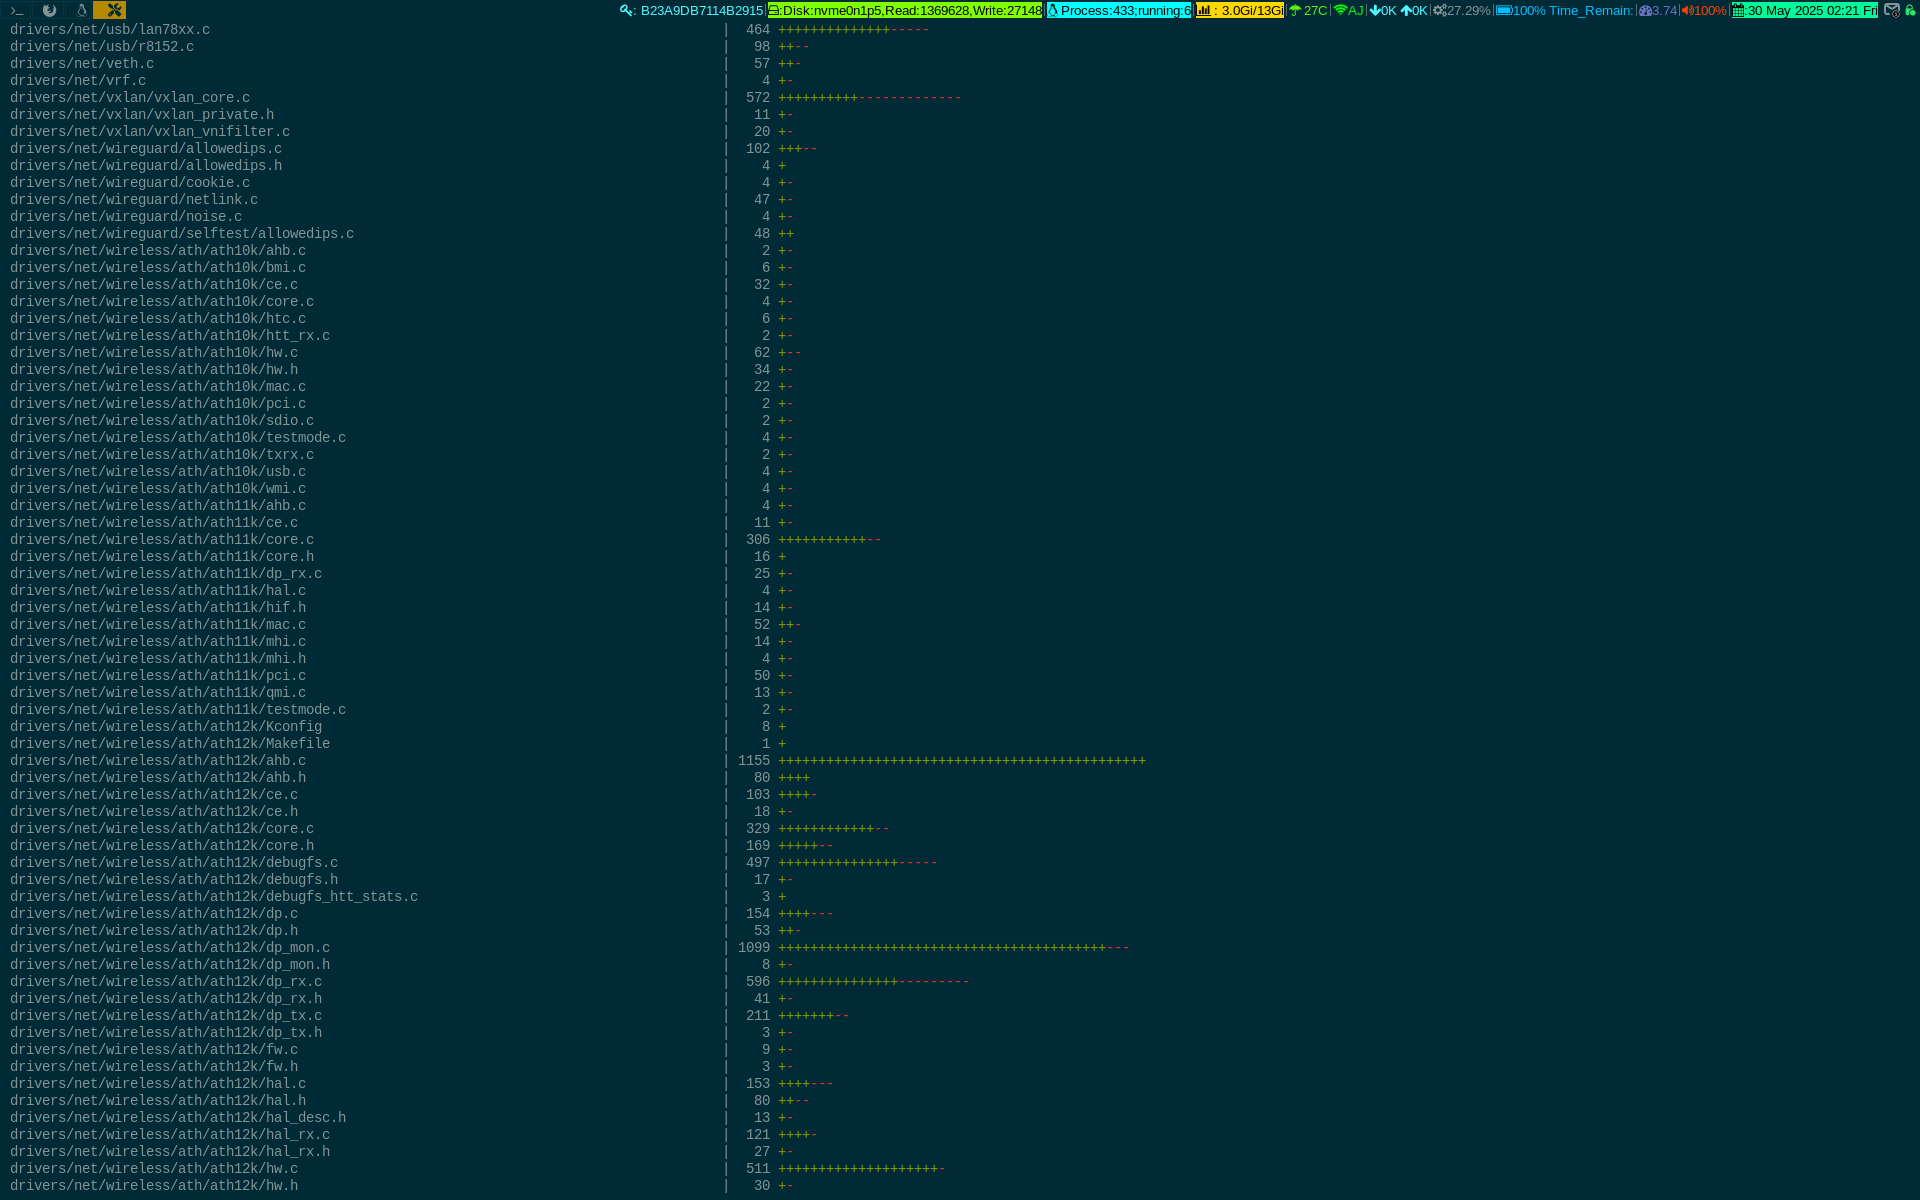Select drivers/net/wireless/ath/ath12k/ahb.c line

pos(158,761)
